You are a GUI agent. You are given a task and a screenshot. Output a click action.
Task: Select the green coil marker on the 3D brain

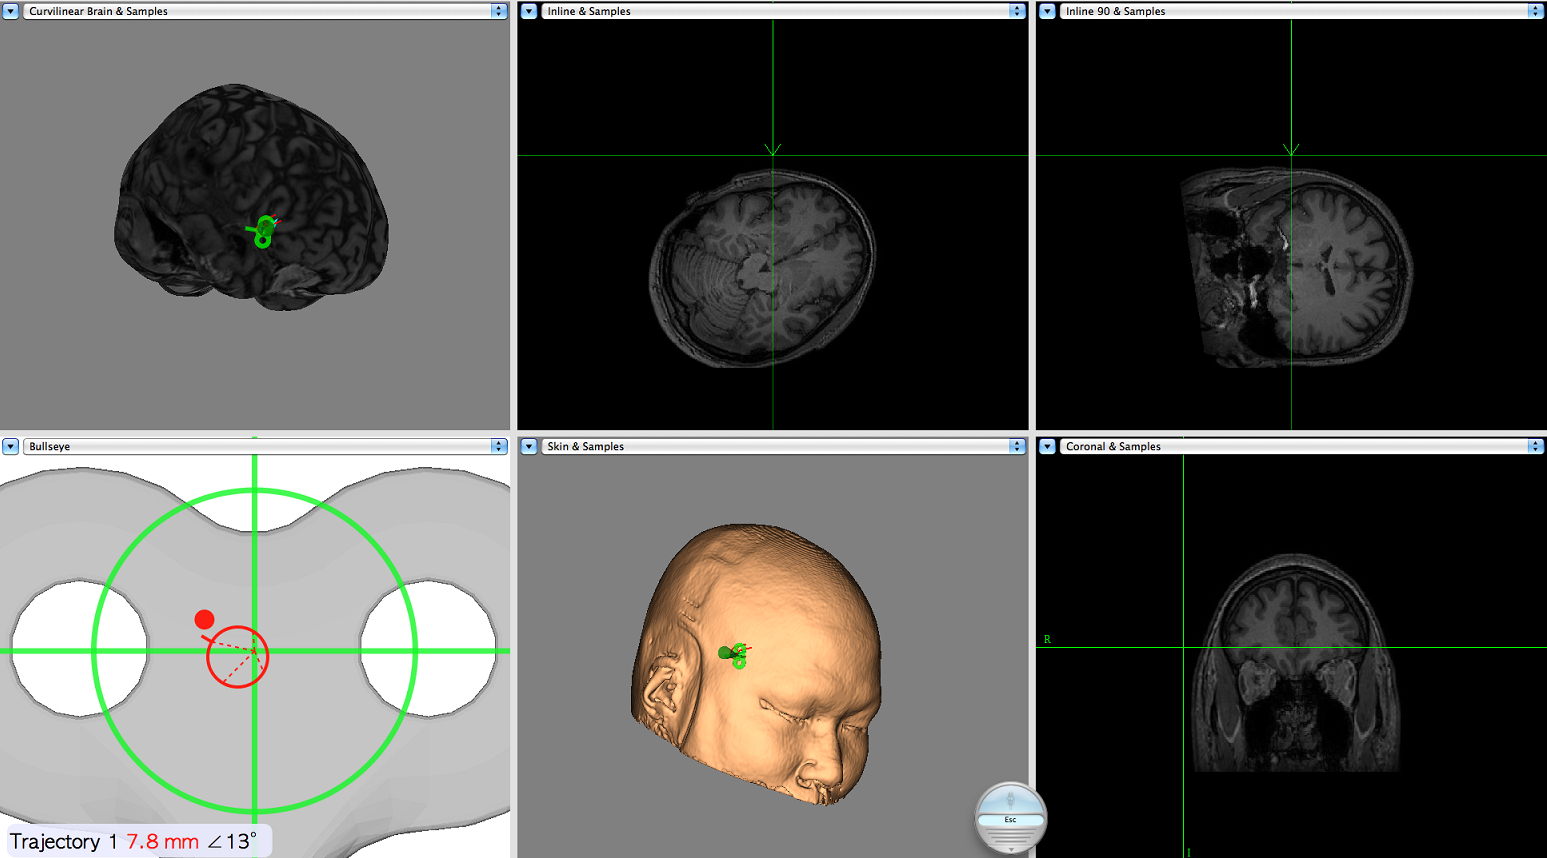pos(263,232)
